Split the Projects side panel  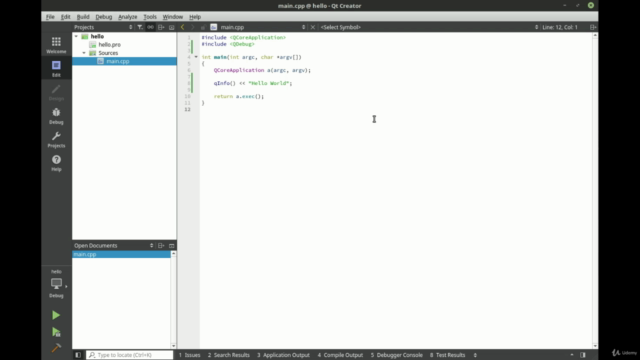click(161, 27)
